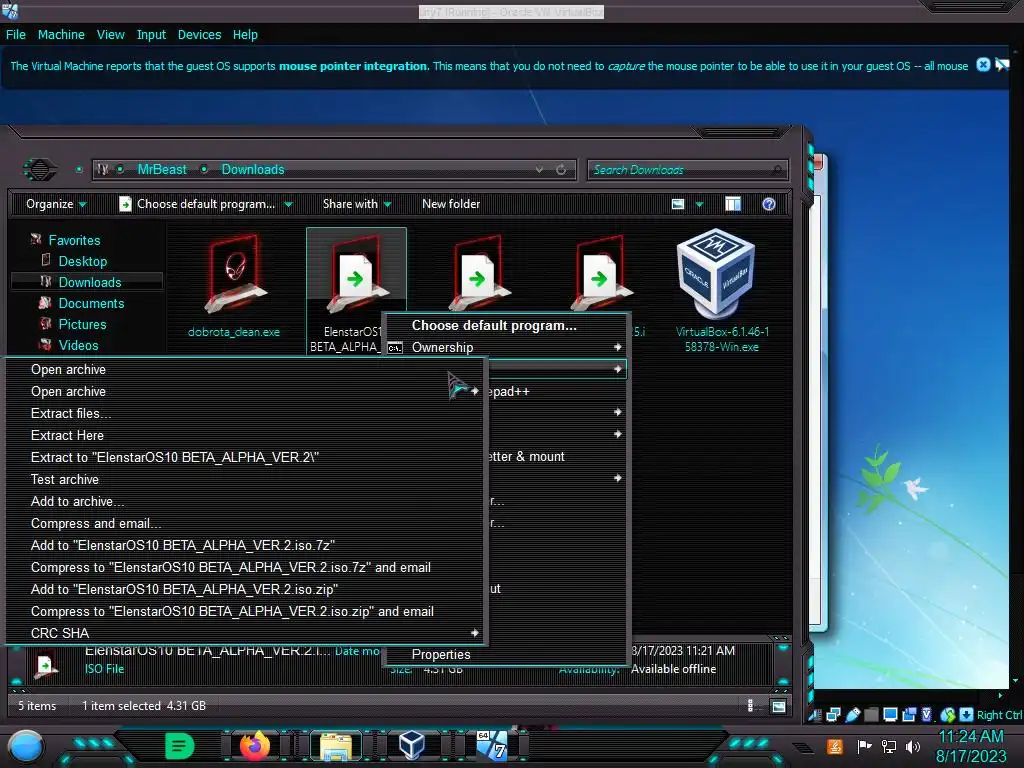Expand the arrow next to Choose default program
The width and height of the screenshot is (1024, 768).
[x=288, y=204]
